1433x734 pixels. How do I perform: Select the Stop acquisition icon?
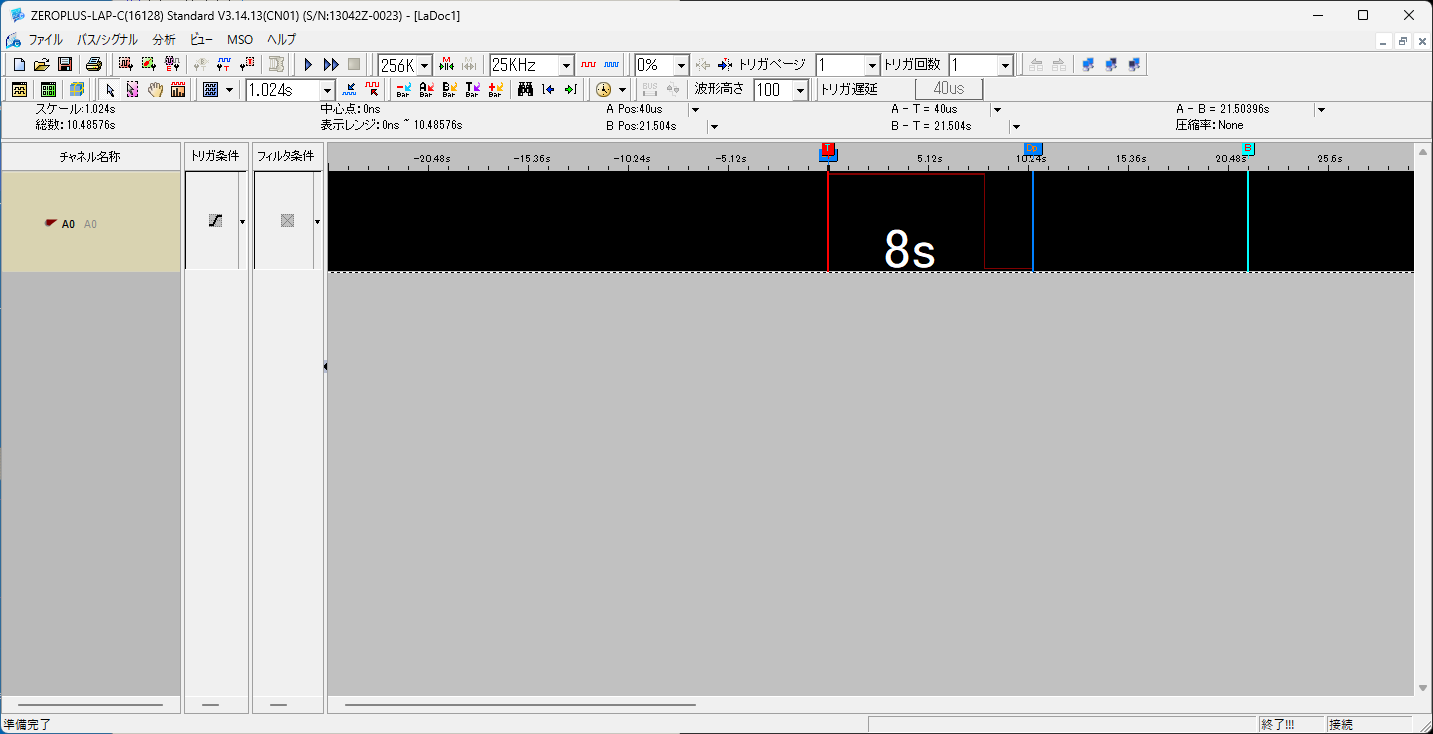353,64
